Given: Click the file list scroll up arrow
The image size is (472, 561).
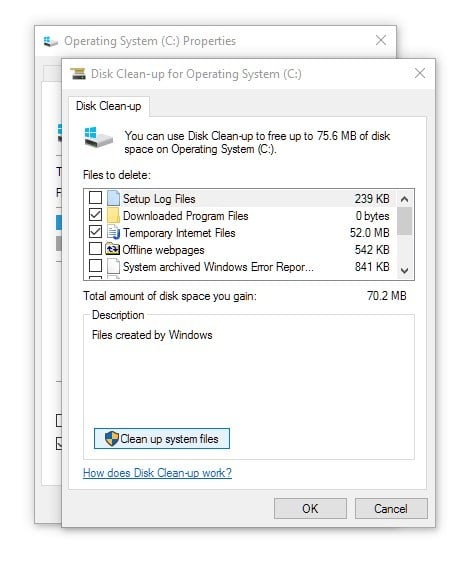Looking at the screenshot, I should pyautogui.click(x=404, y=199).
